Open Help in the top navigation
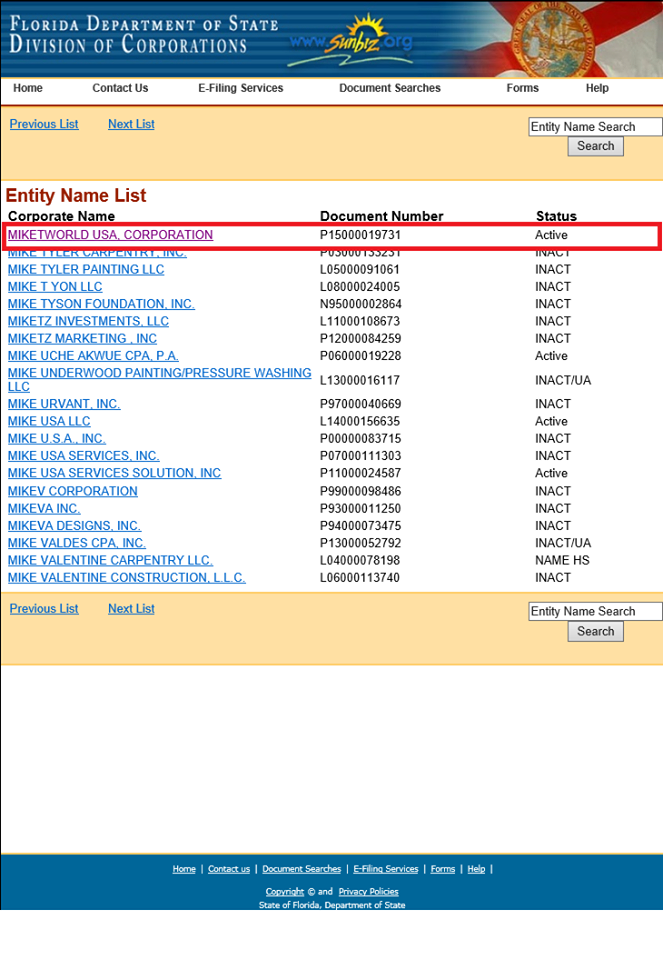Screen dimensions: 663x960 [x=597, y=88]
